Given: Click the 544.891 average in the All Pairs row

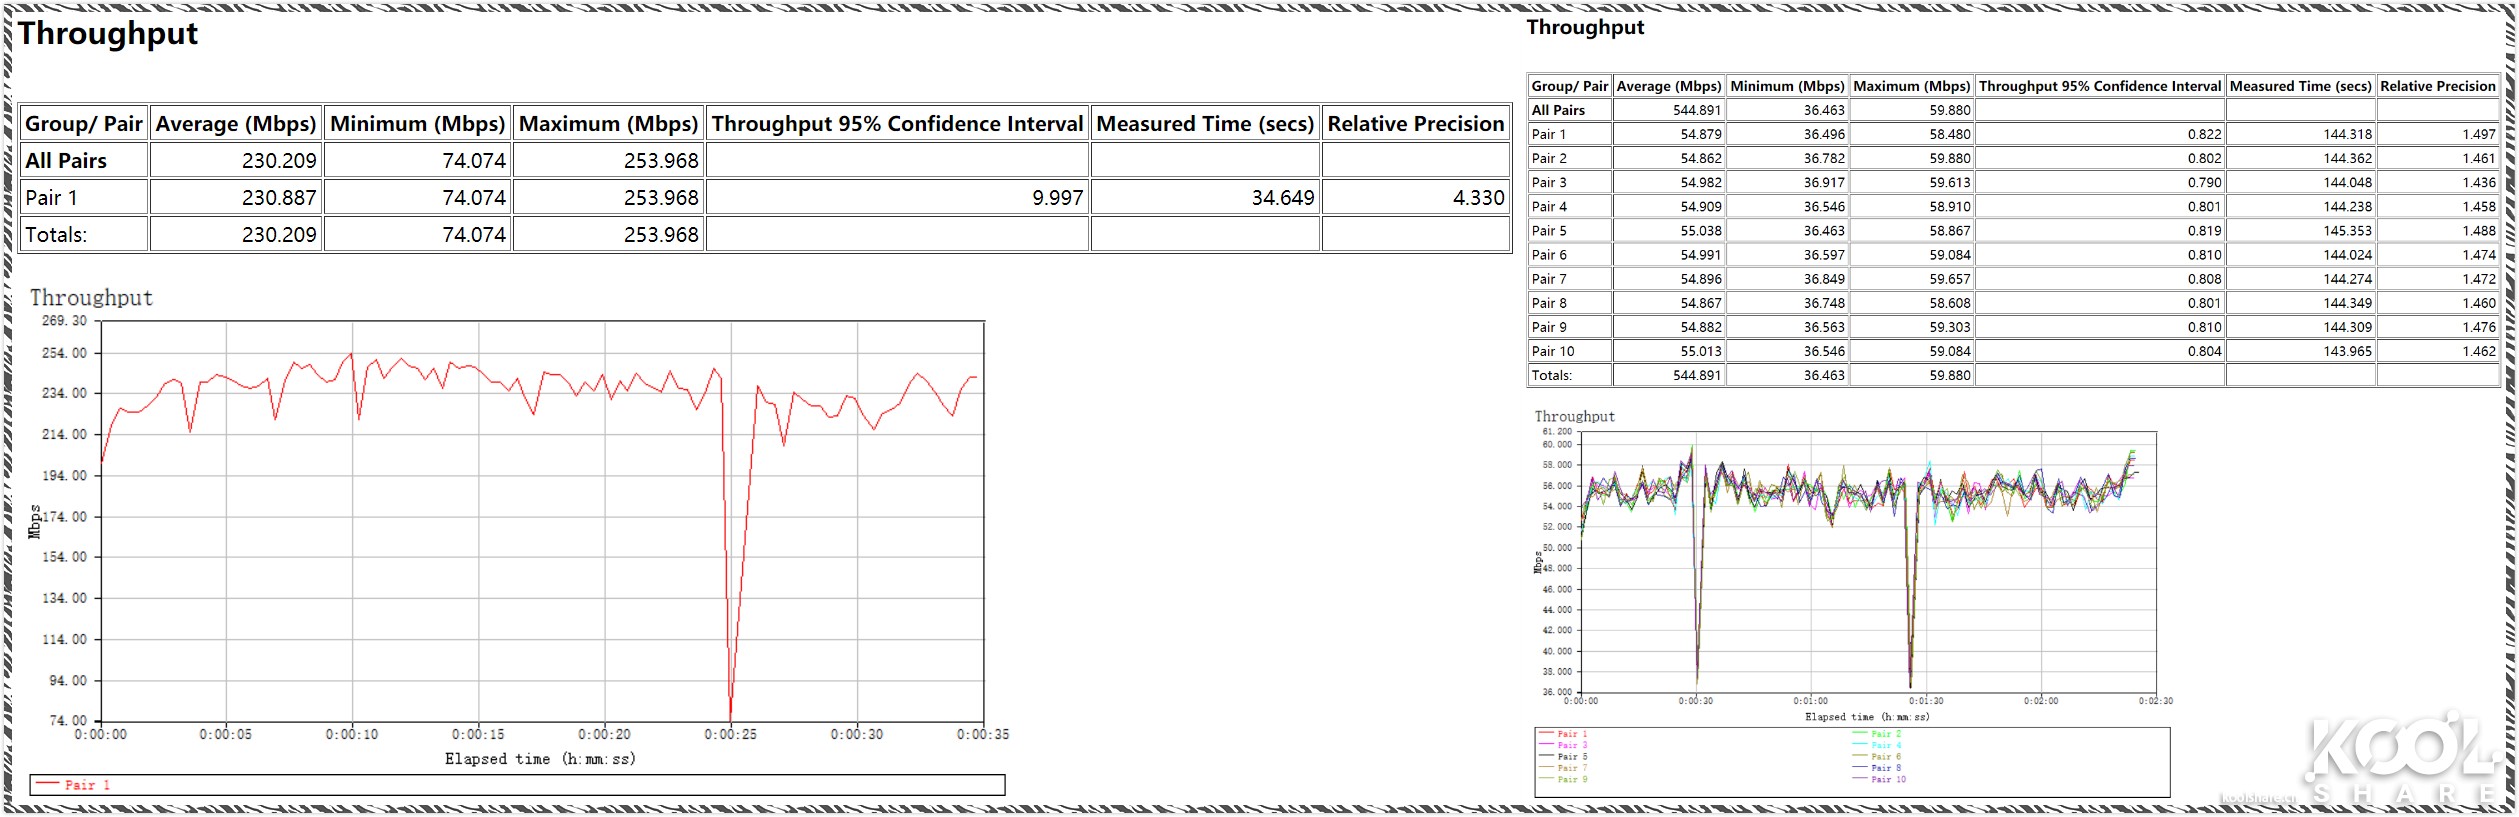Looking at the screenshot, I should (1697, 110).
